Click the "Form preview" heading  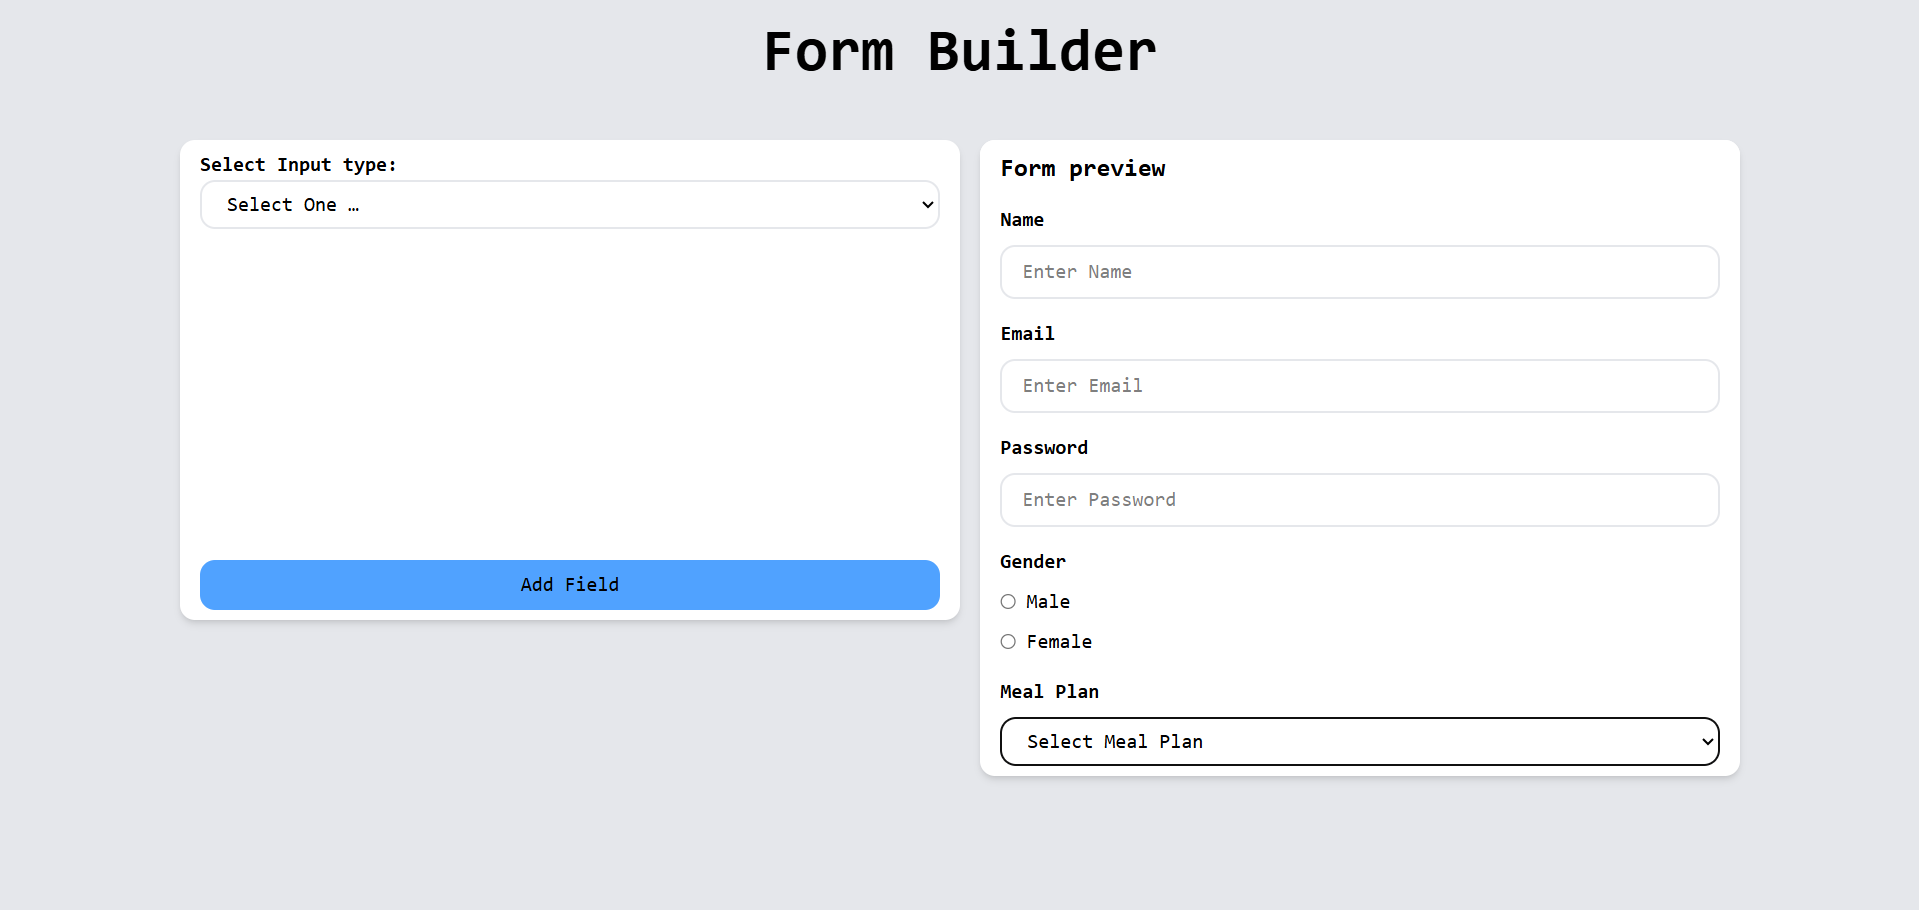coord(1083,169)
